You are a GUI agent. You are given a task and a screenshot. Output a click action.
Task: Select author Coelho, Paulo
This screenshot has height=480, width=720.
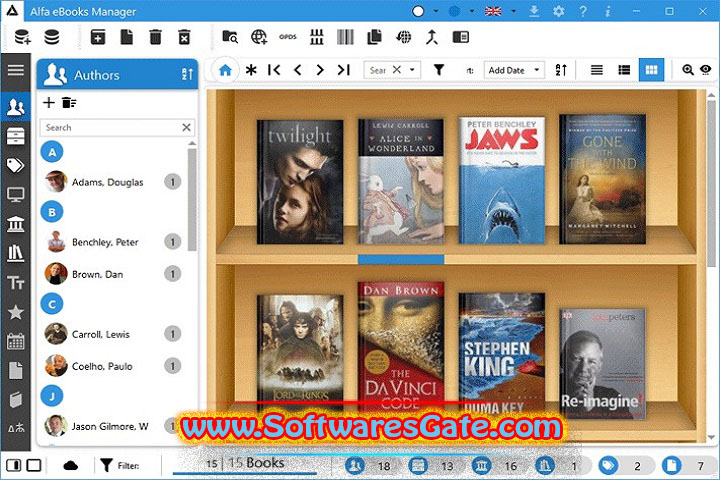coord(112,366)
